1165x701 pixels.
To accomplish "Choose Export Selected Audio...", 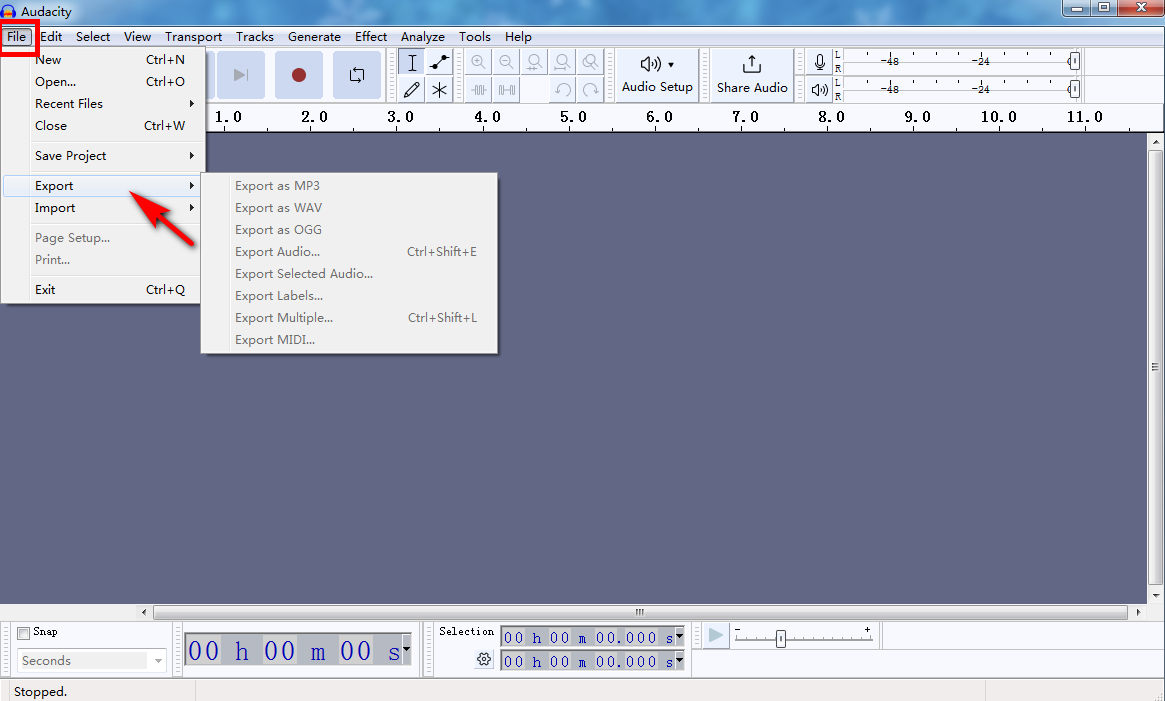I will (x=349, y=274).
